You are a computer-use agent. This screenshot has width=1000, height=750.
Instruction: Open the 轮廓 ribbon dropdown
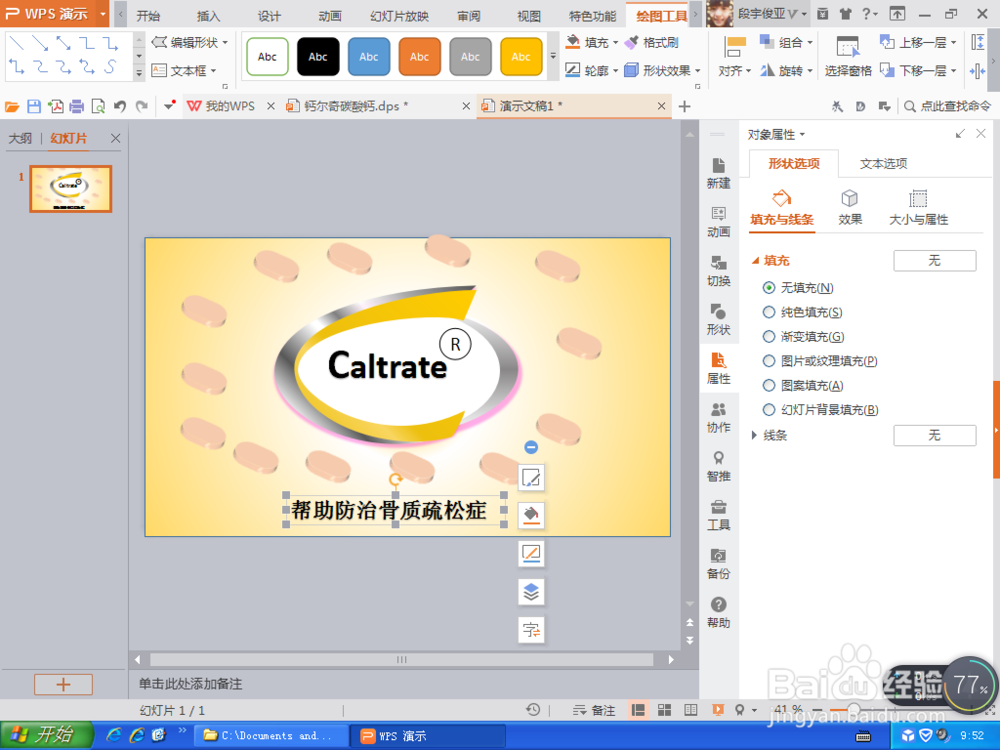[x=592, y=70]
